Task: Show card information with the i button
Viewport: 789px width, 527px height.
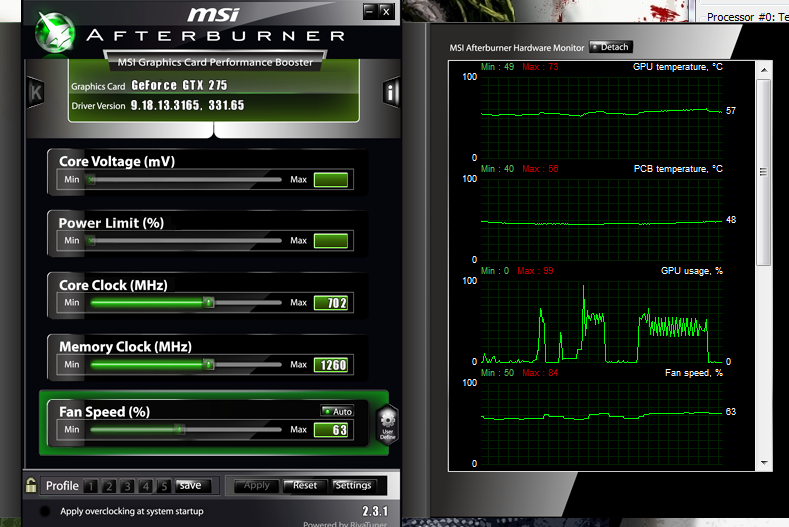Action: pyautogui.click(x=391, y=92)
